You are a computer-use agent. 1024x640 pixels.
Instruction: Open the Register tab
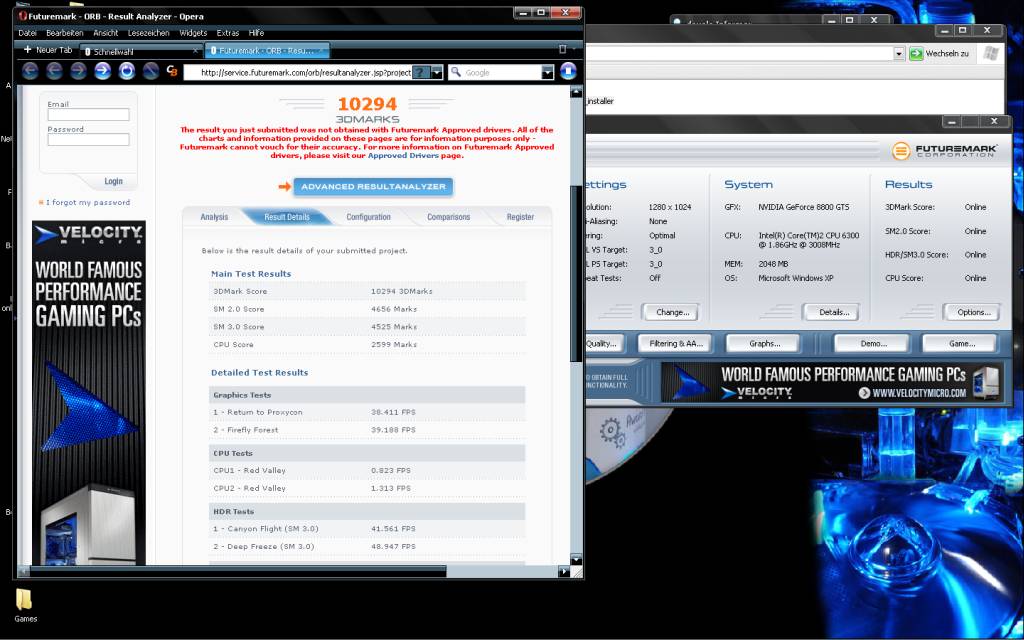coord(520,217)
